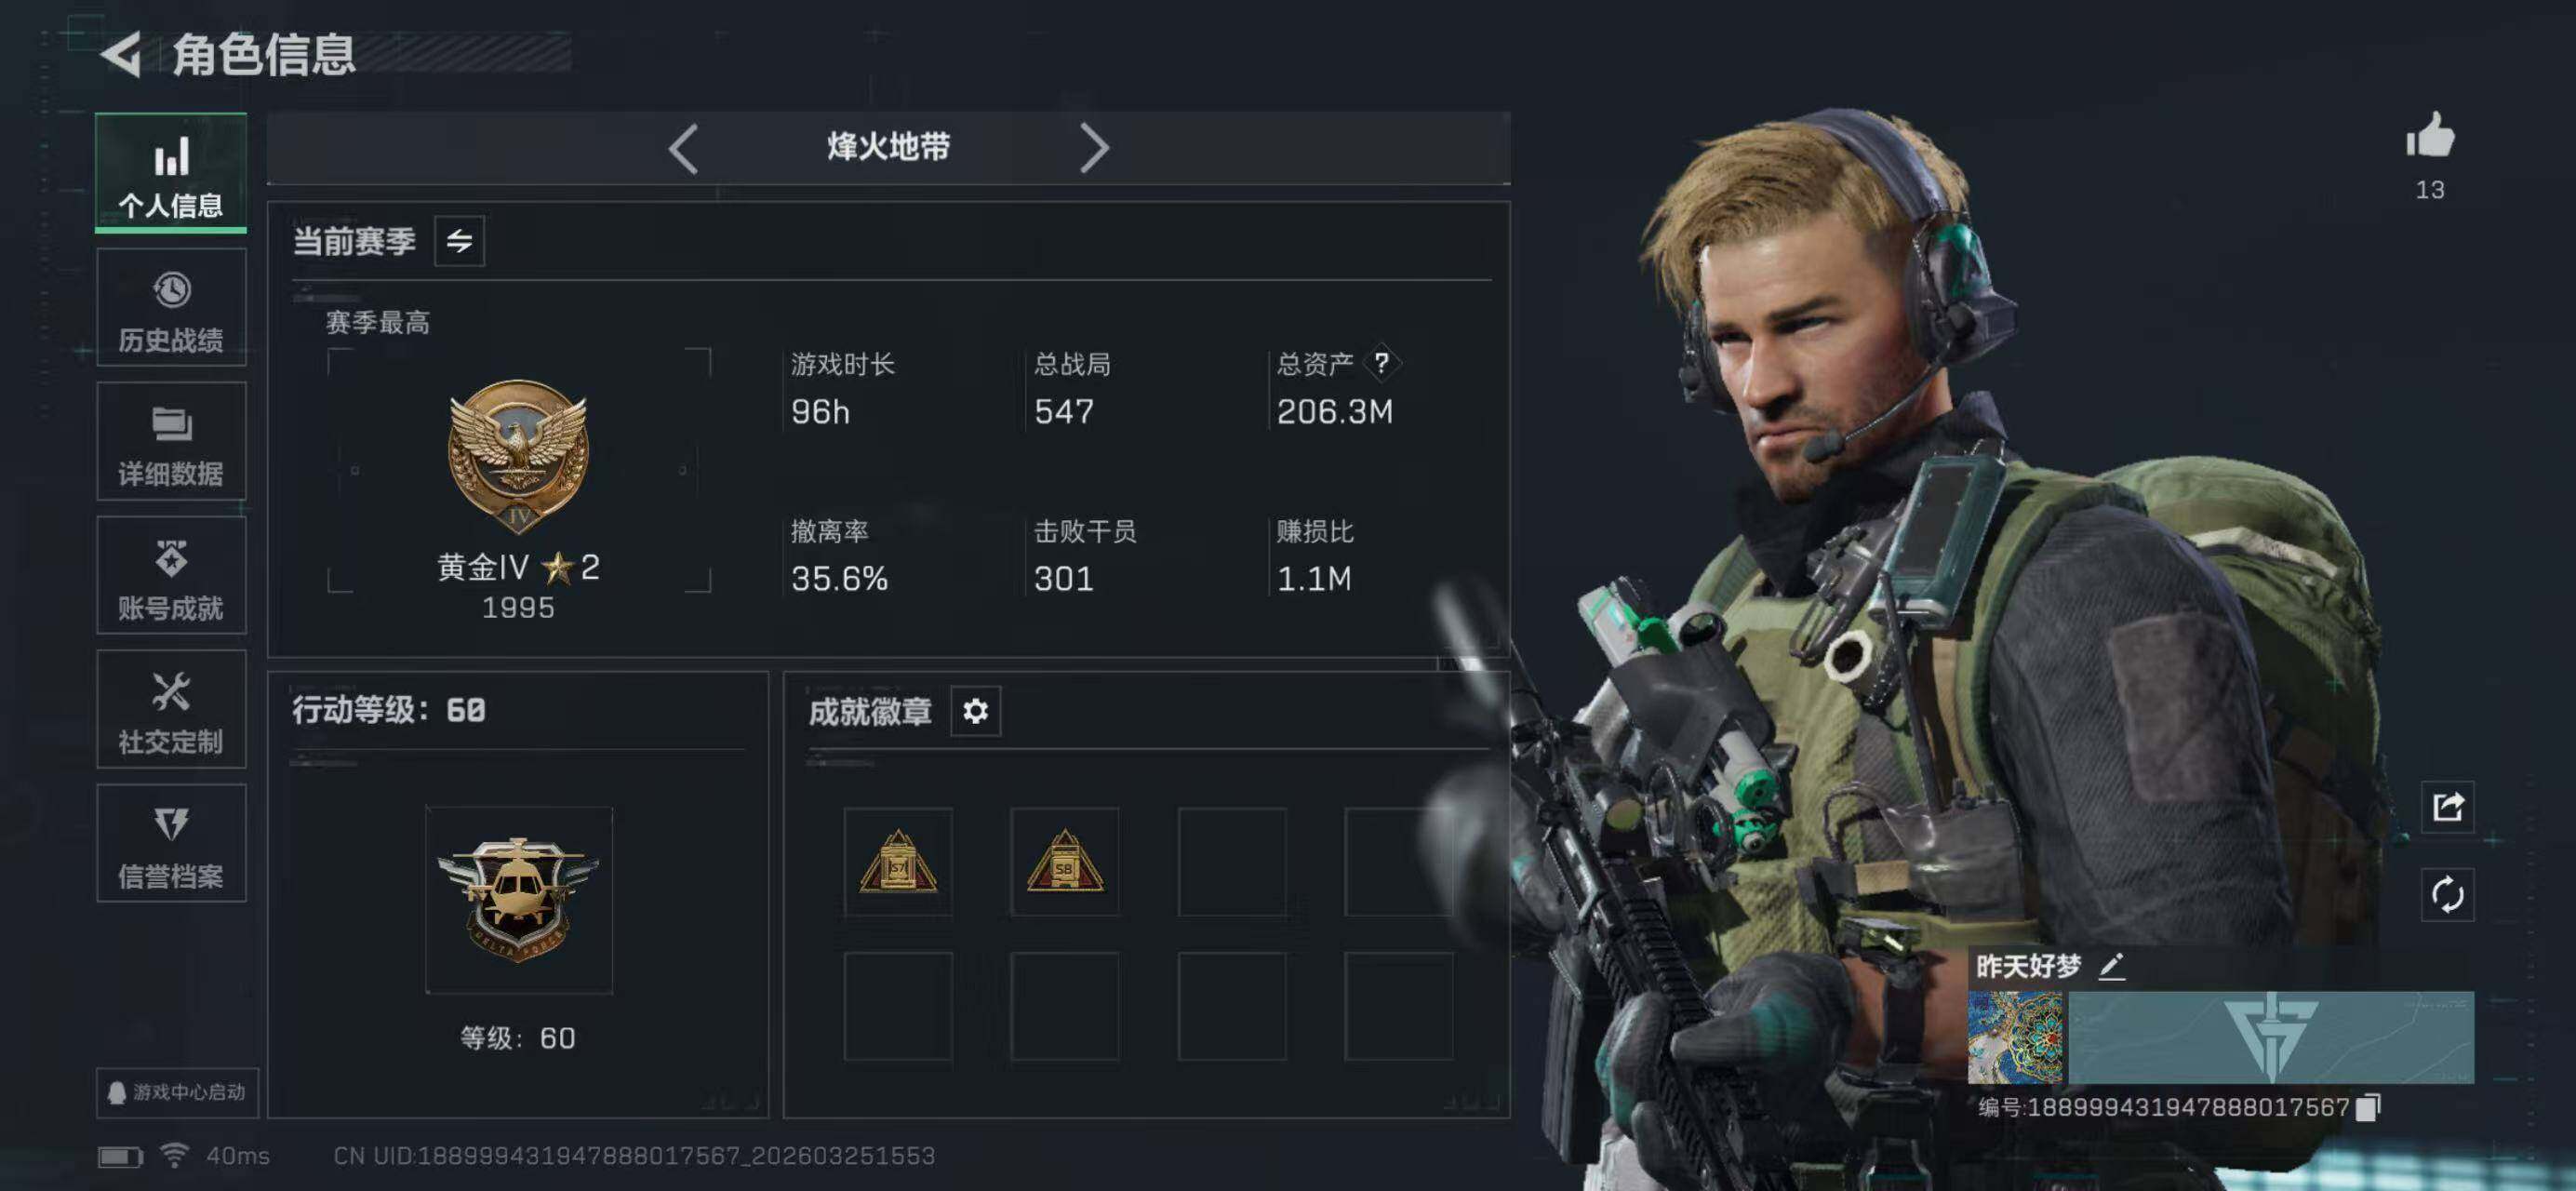
Task: Open the 历史战绩 tab
Action: 171,308
